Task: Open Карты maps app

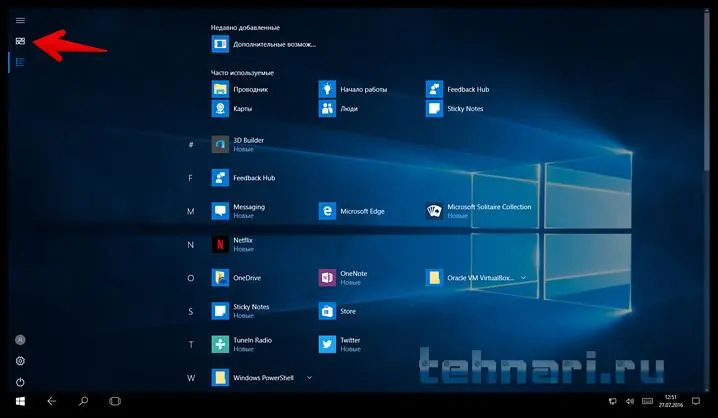Action: [232, 109]
